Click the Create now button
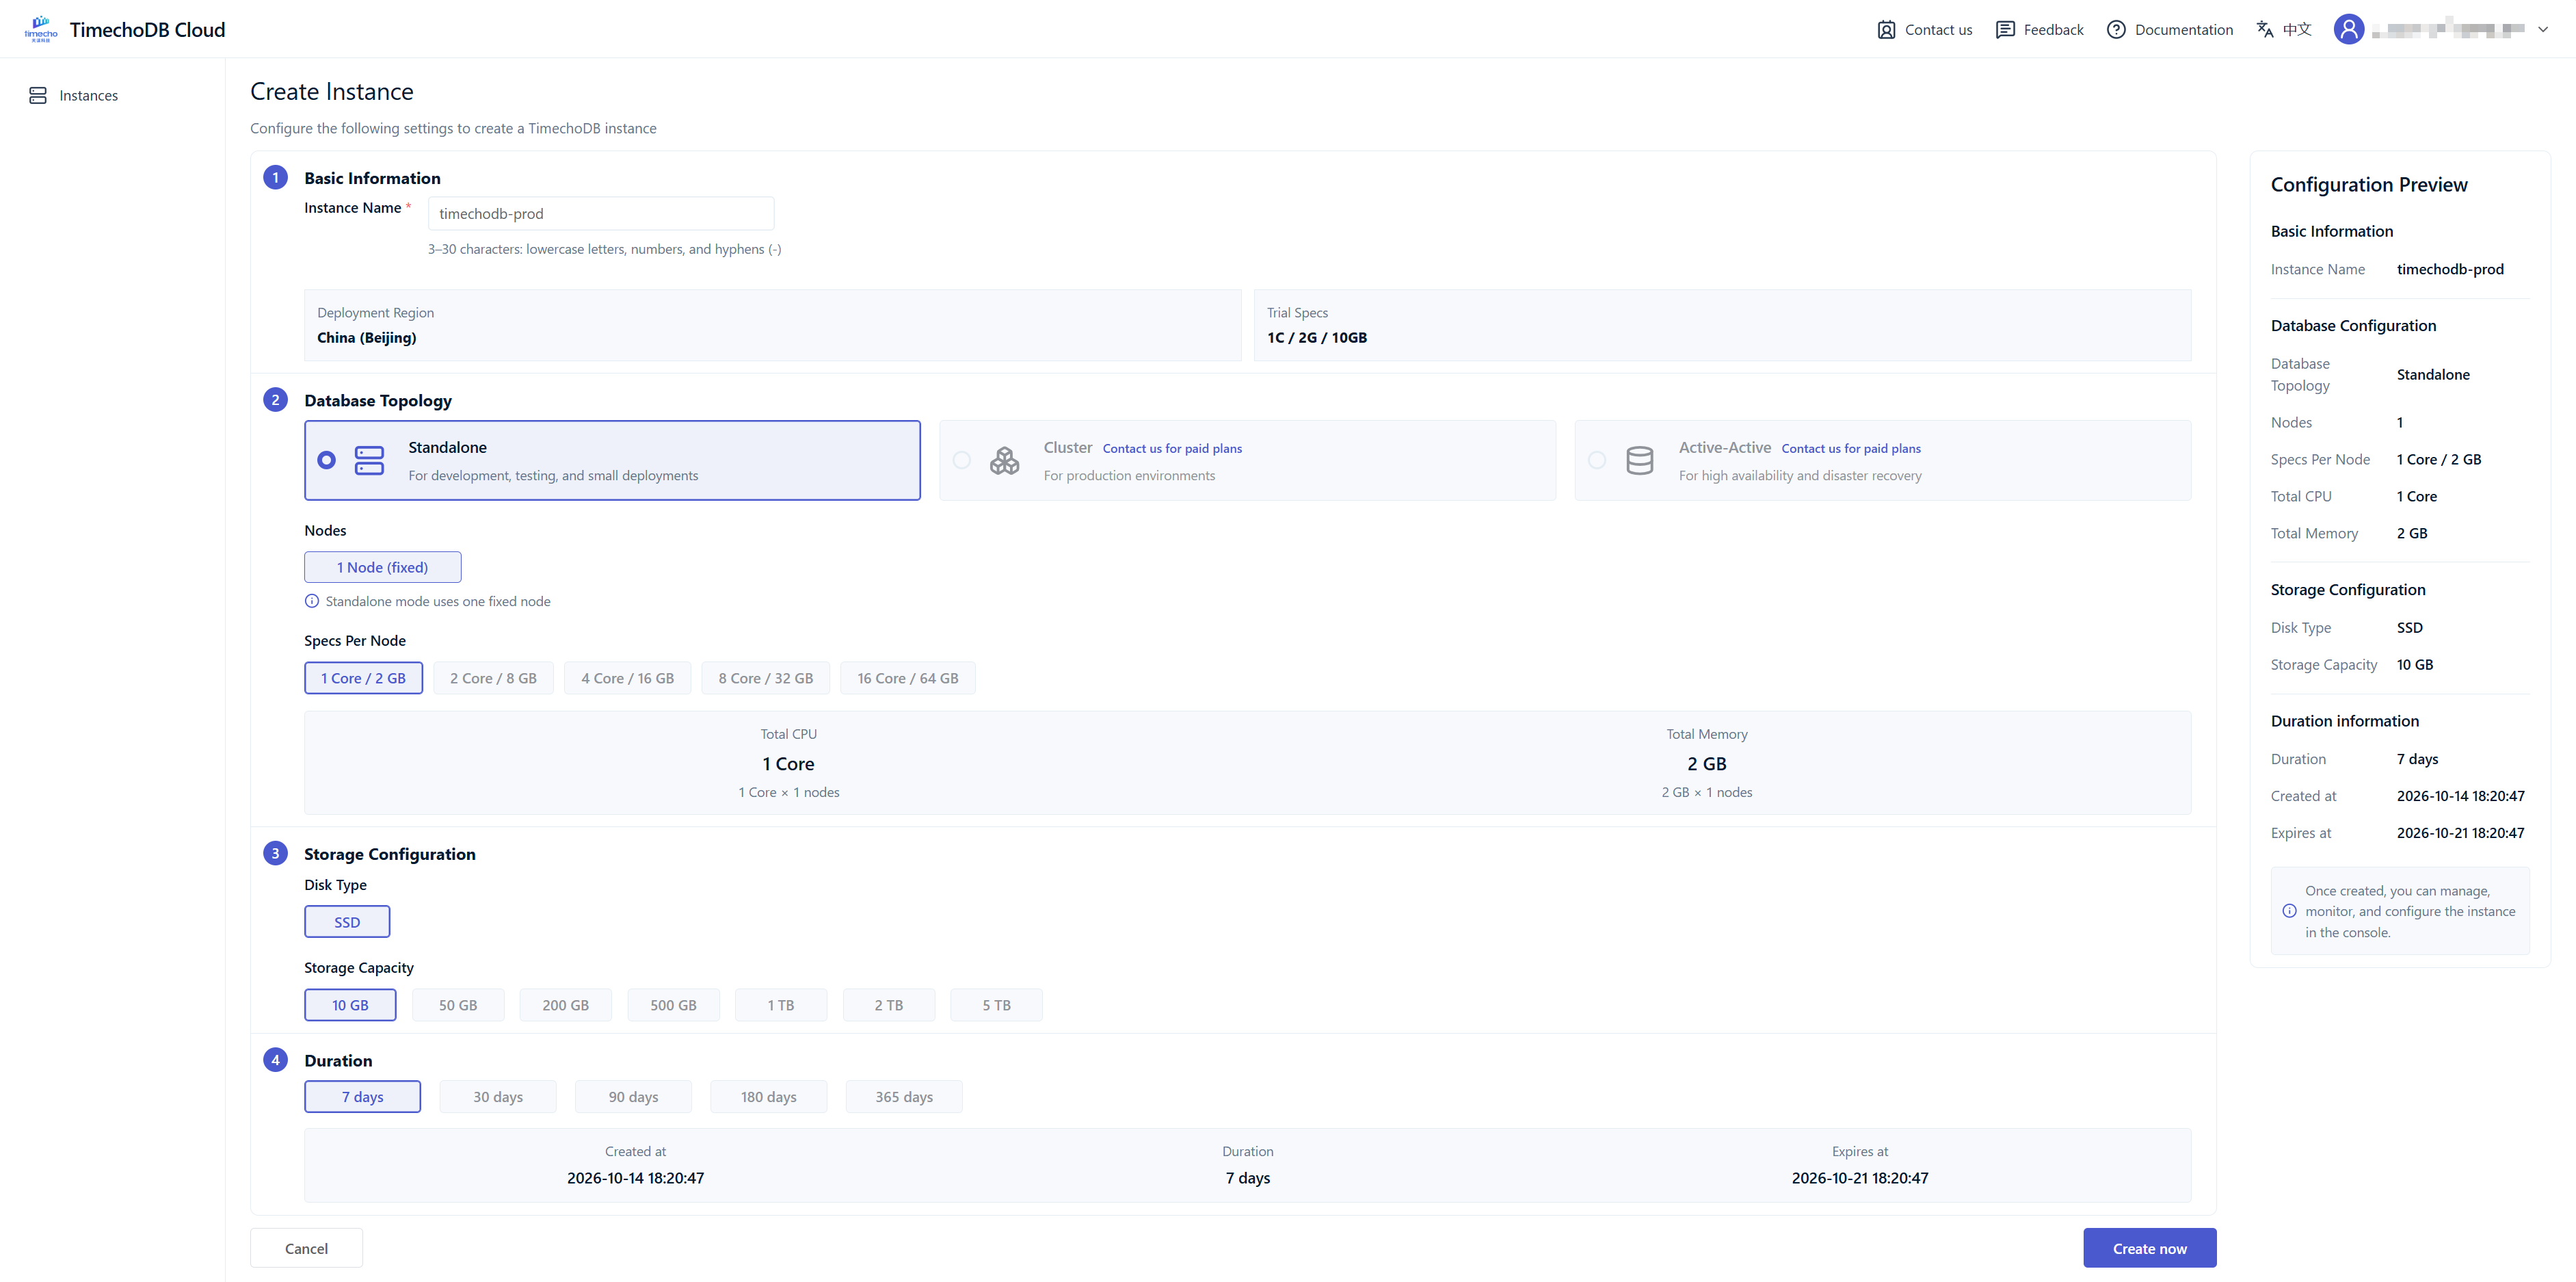The image size is (2576, 1282). click(2149, 1248)
